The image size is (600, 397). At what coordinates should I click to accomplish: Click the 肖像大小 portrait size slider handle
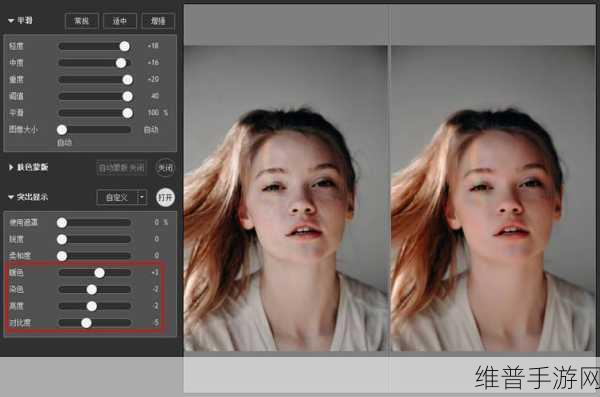pyautogui.click(x=62, y=130)
